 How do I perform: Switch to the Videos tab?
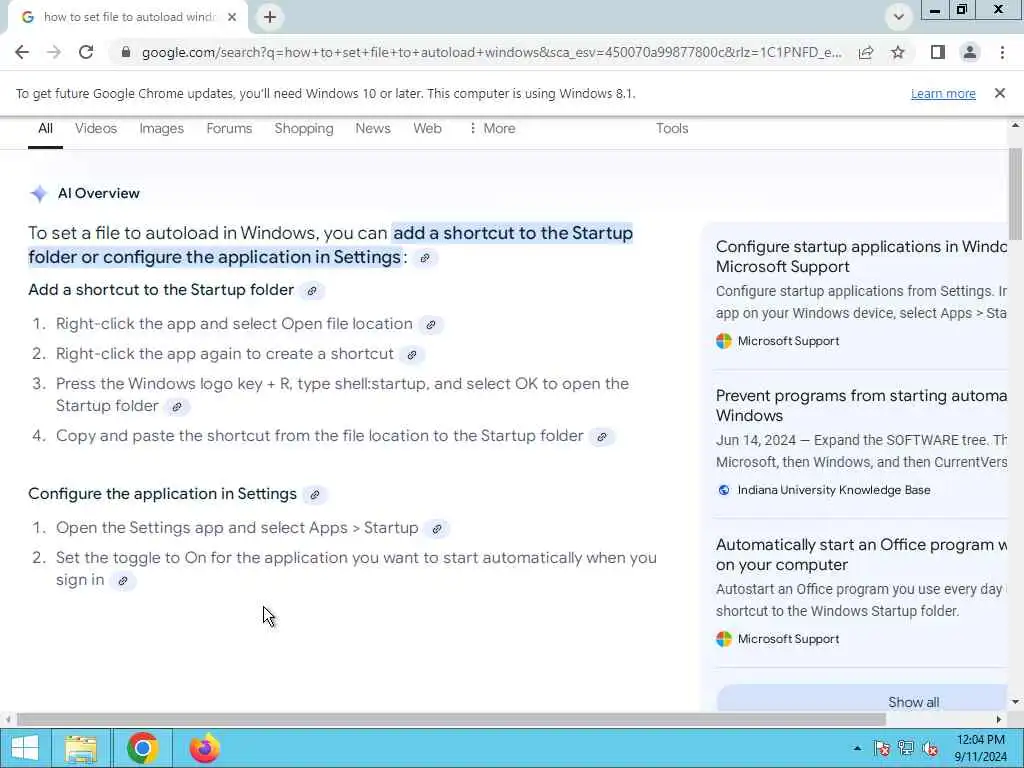click(96, 129)
